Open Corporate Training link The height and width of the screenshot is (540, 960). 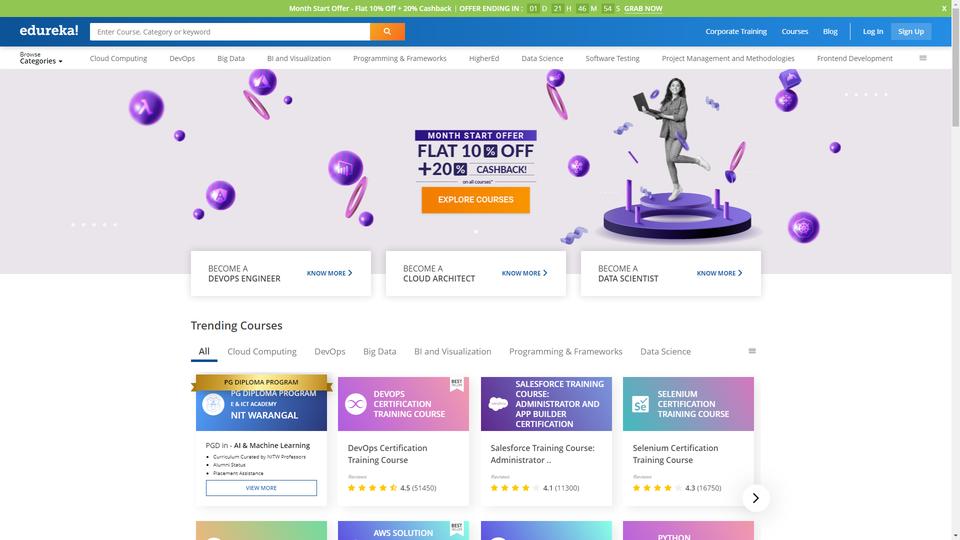736,31
